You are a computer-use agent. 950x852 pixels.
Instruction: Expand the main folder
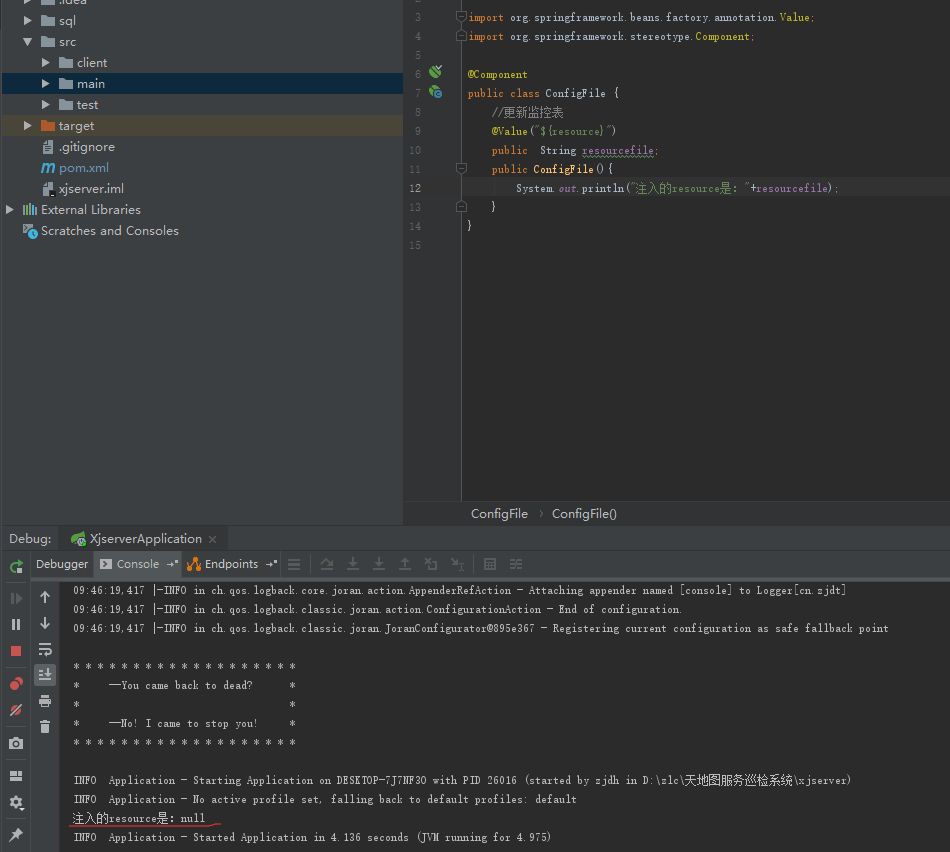[46, 84]
